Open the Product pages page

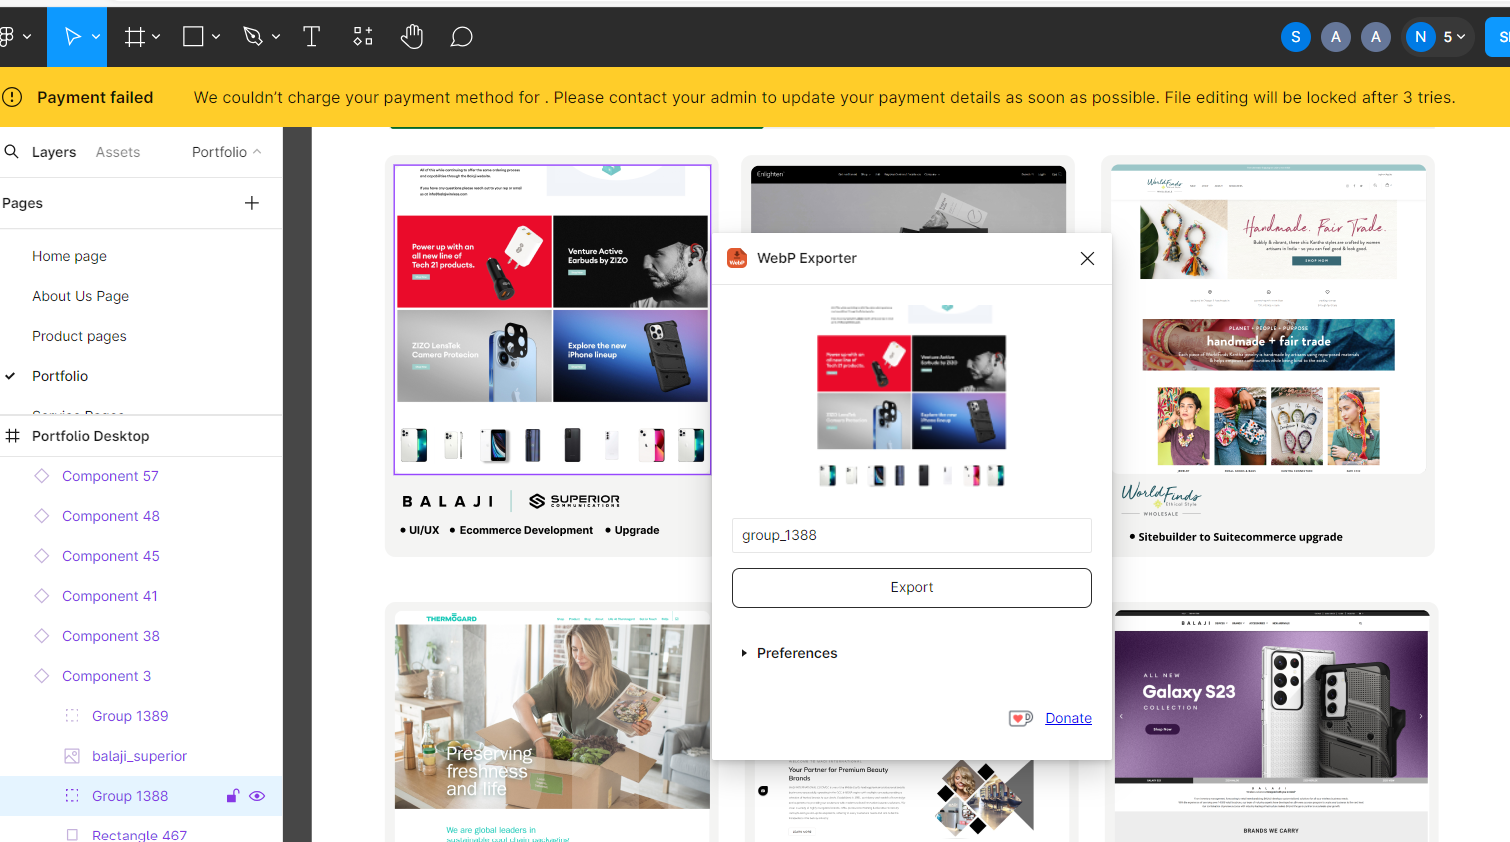tap(79, 336)
